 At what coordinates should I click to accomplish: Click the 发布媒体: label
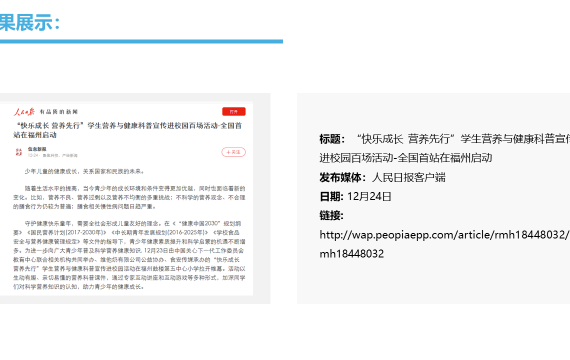coord(342,177)
